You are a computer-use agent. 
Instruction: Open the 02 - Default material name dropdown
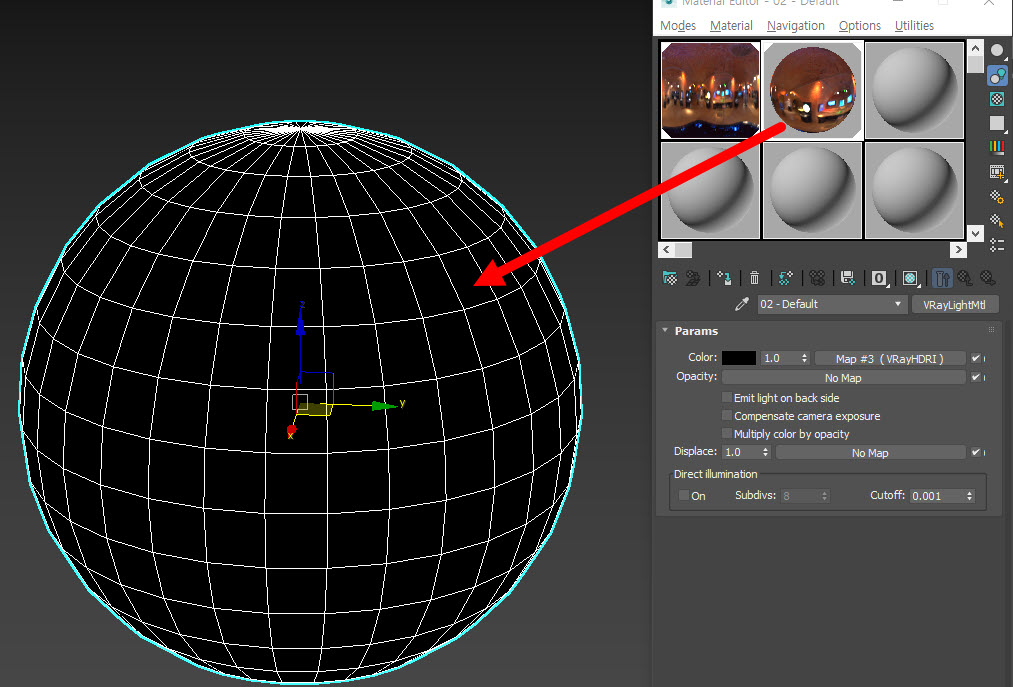click(830, 304)
